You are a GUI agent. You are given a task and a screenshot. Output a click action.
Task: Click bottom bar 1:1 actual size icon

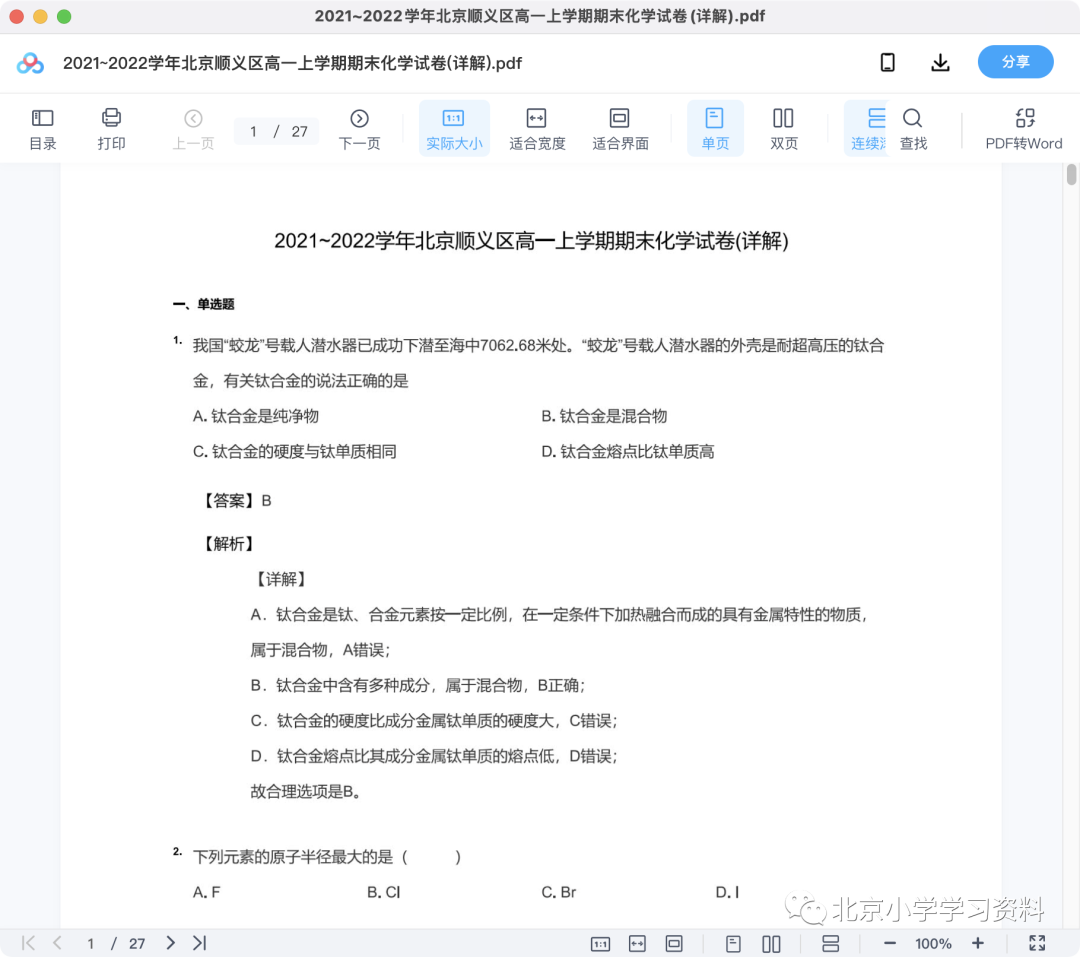tap(600, 944)
